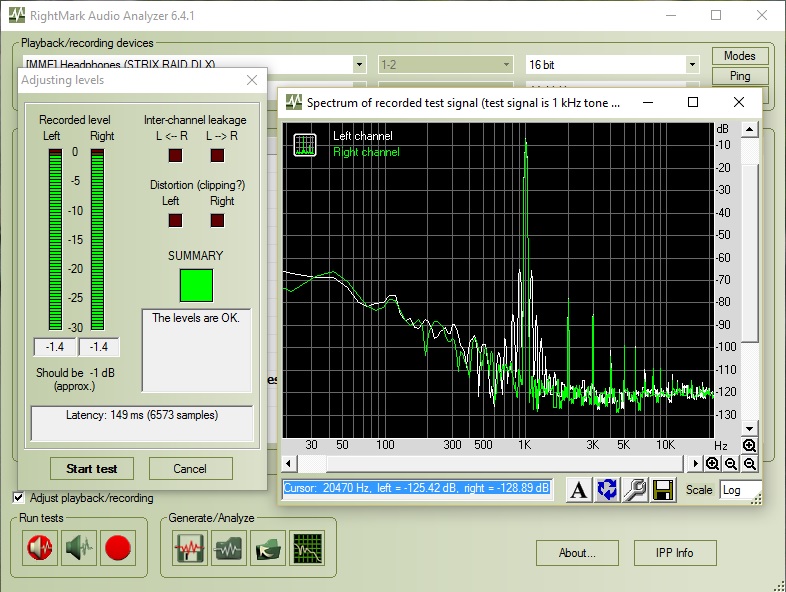786x592 pixels.
Task: Click generate test waveform icon
Action: pyautogui.click(x=190, y=548)
